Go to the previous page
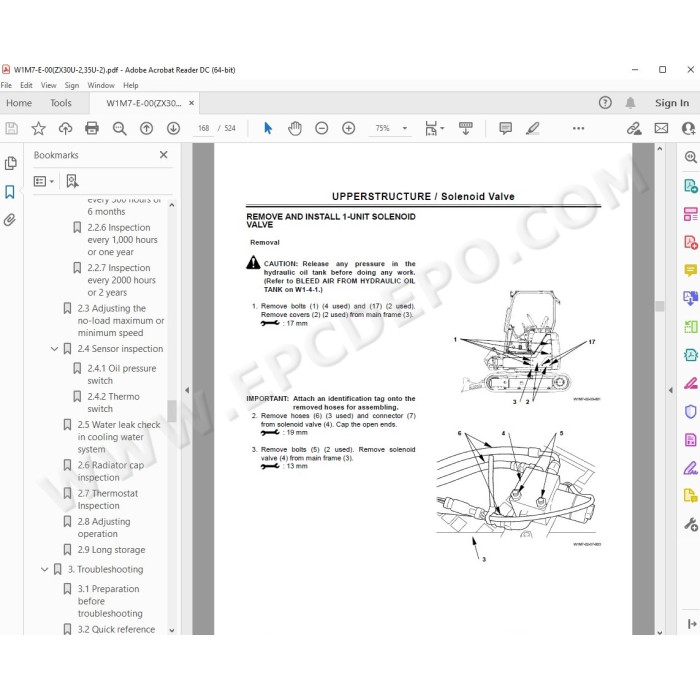700x700 pixels. pos(146,129)
